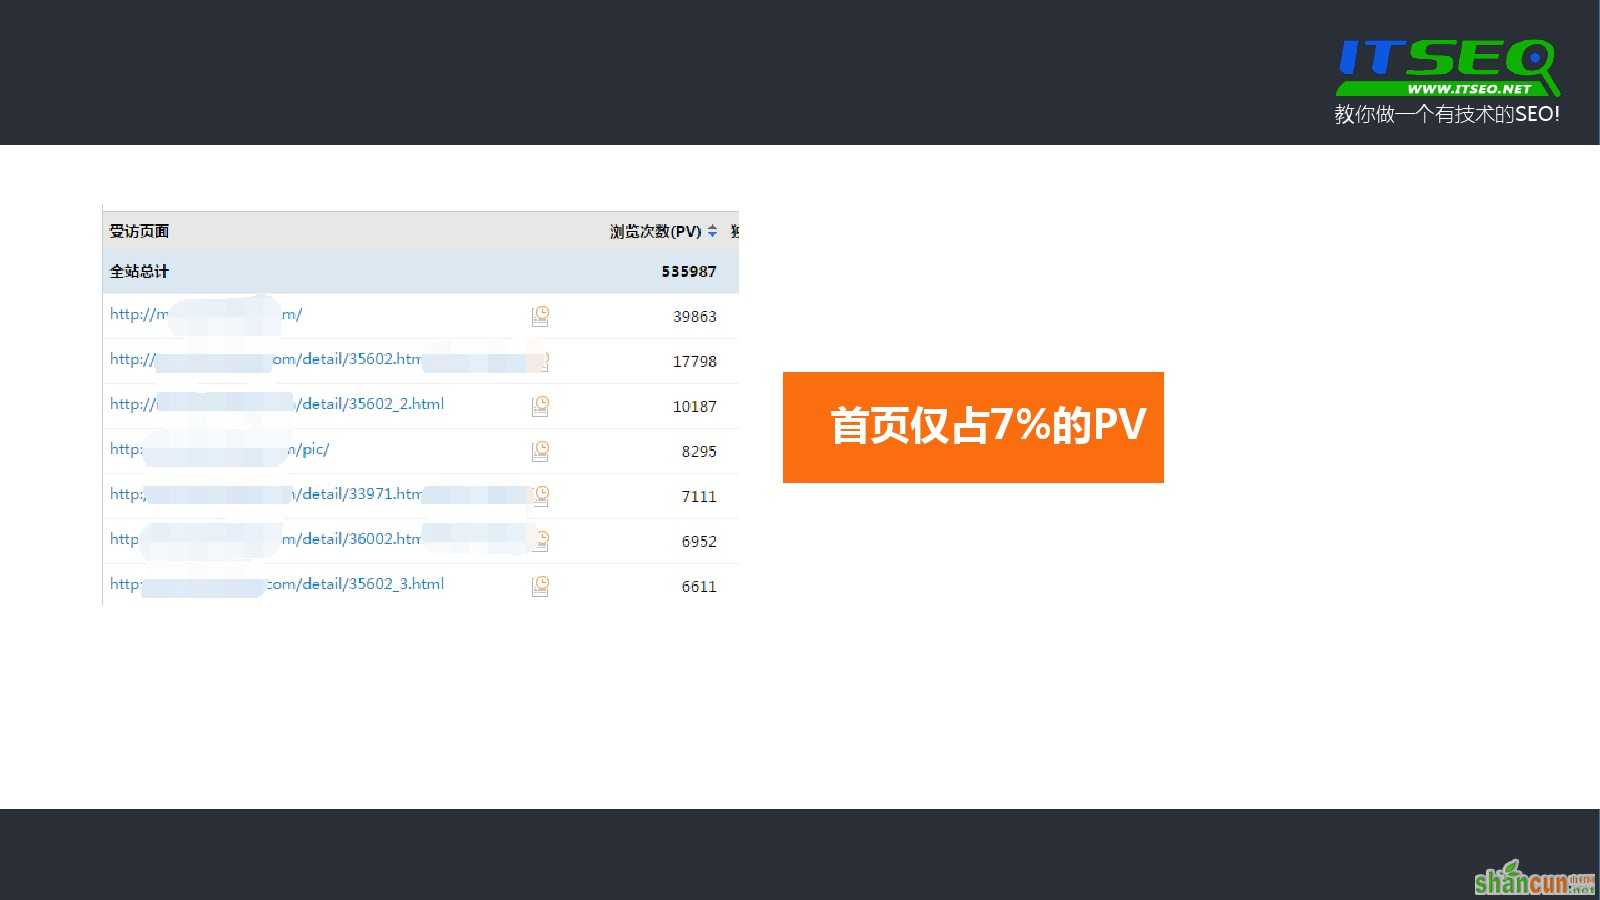Open the detail/36002.htm link
Image resolution: width=1600 pixels, height=900 pixels.
[x=266, y=539]
